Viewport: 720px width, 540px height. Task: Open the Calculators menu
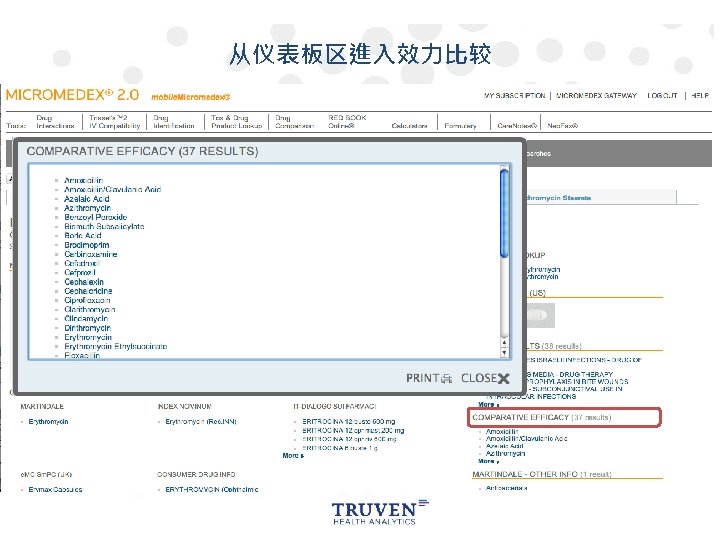point(409,126)
